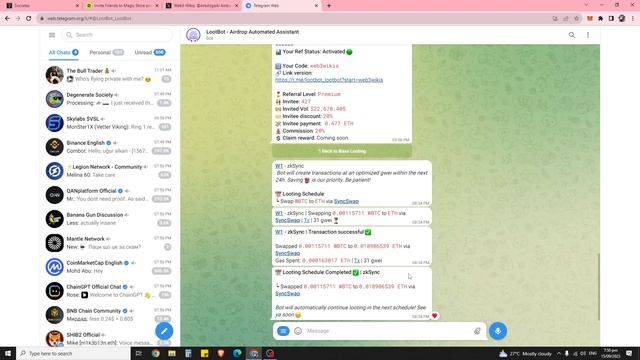Open Banana Gun Discussion chat
Viewport: 640px width, 360px height.
click(109, 219)
